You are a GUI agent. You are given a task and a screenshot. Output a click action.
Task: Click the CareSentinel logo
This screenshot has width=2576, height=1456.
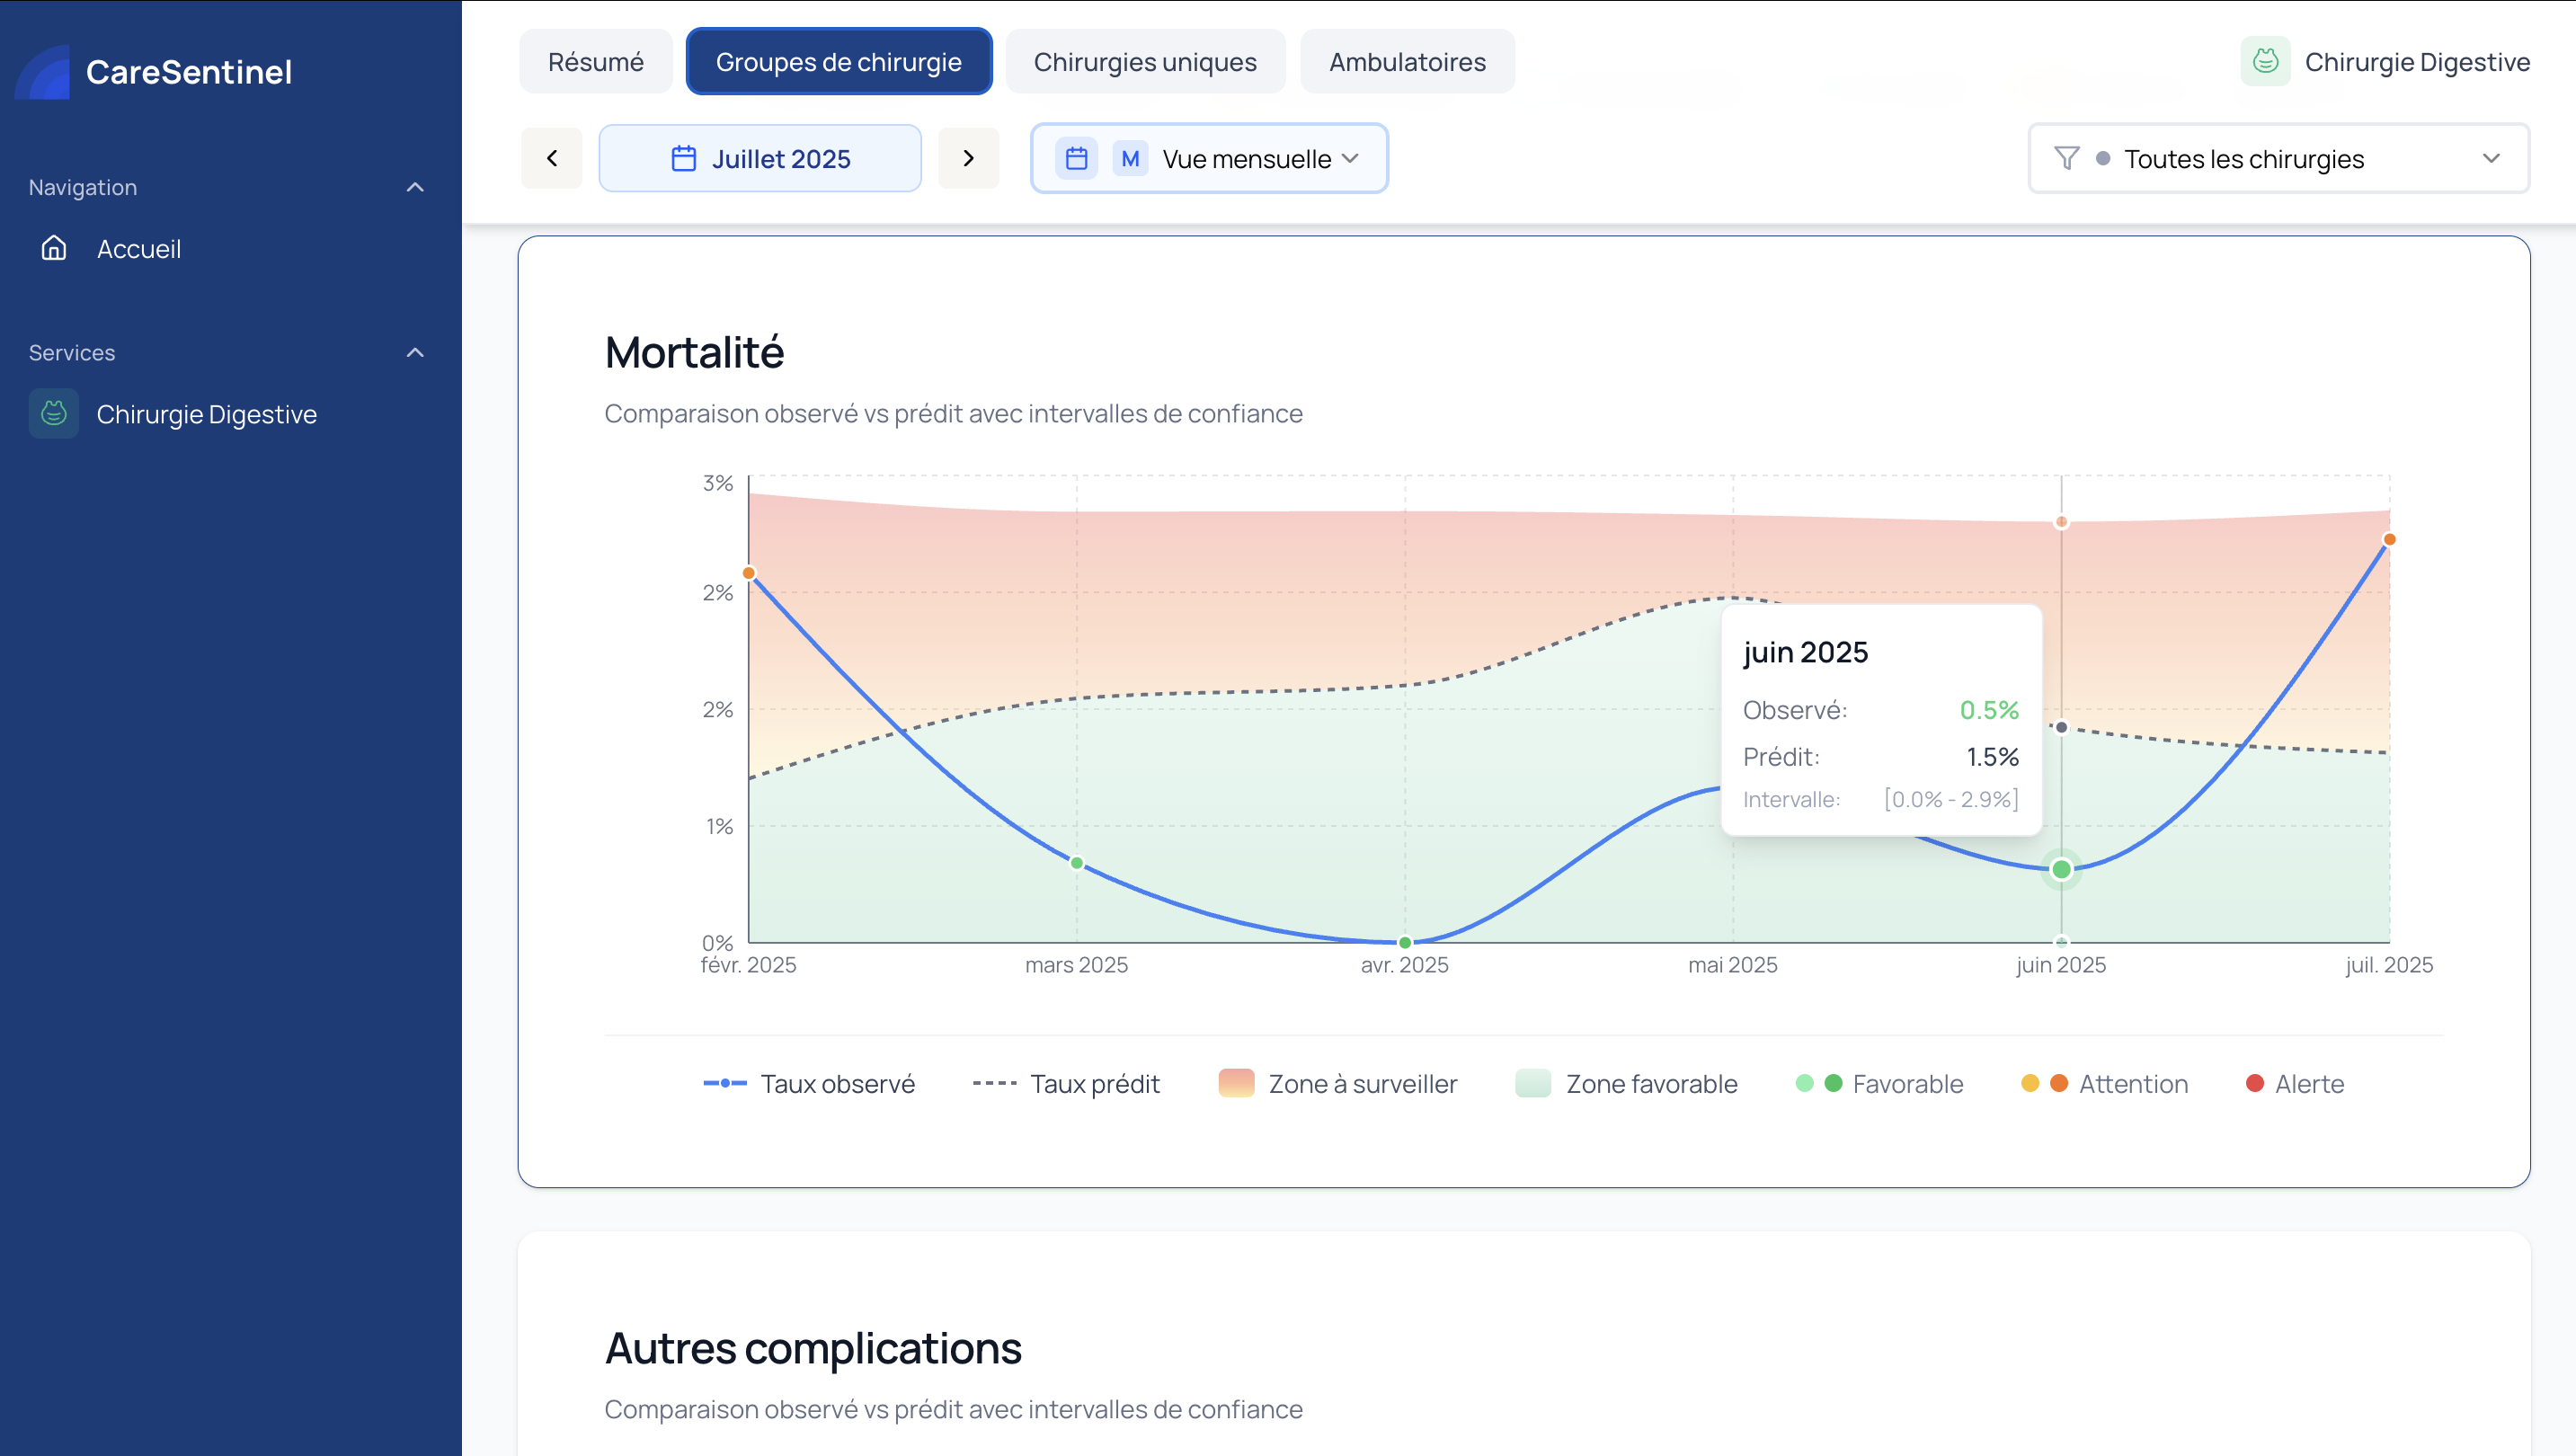point(155,70)
